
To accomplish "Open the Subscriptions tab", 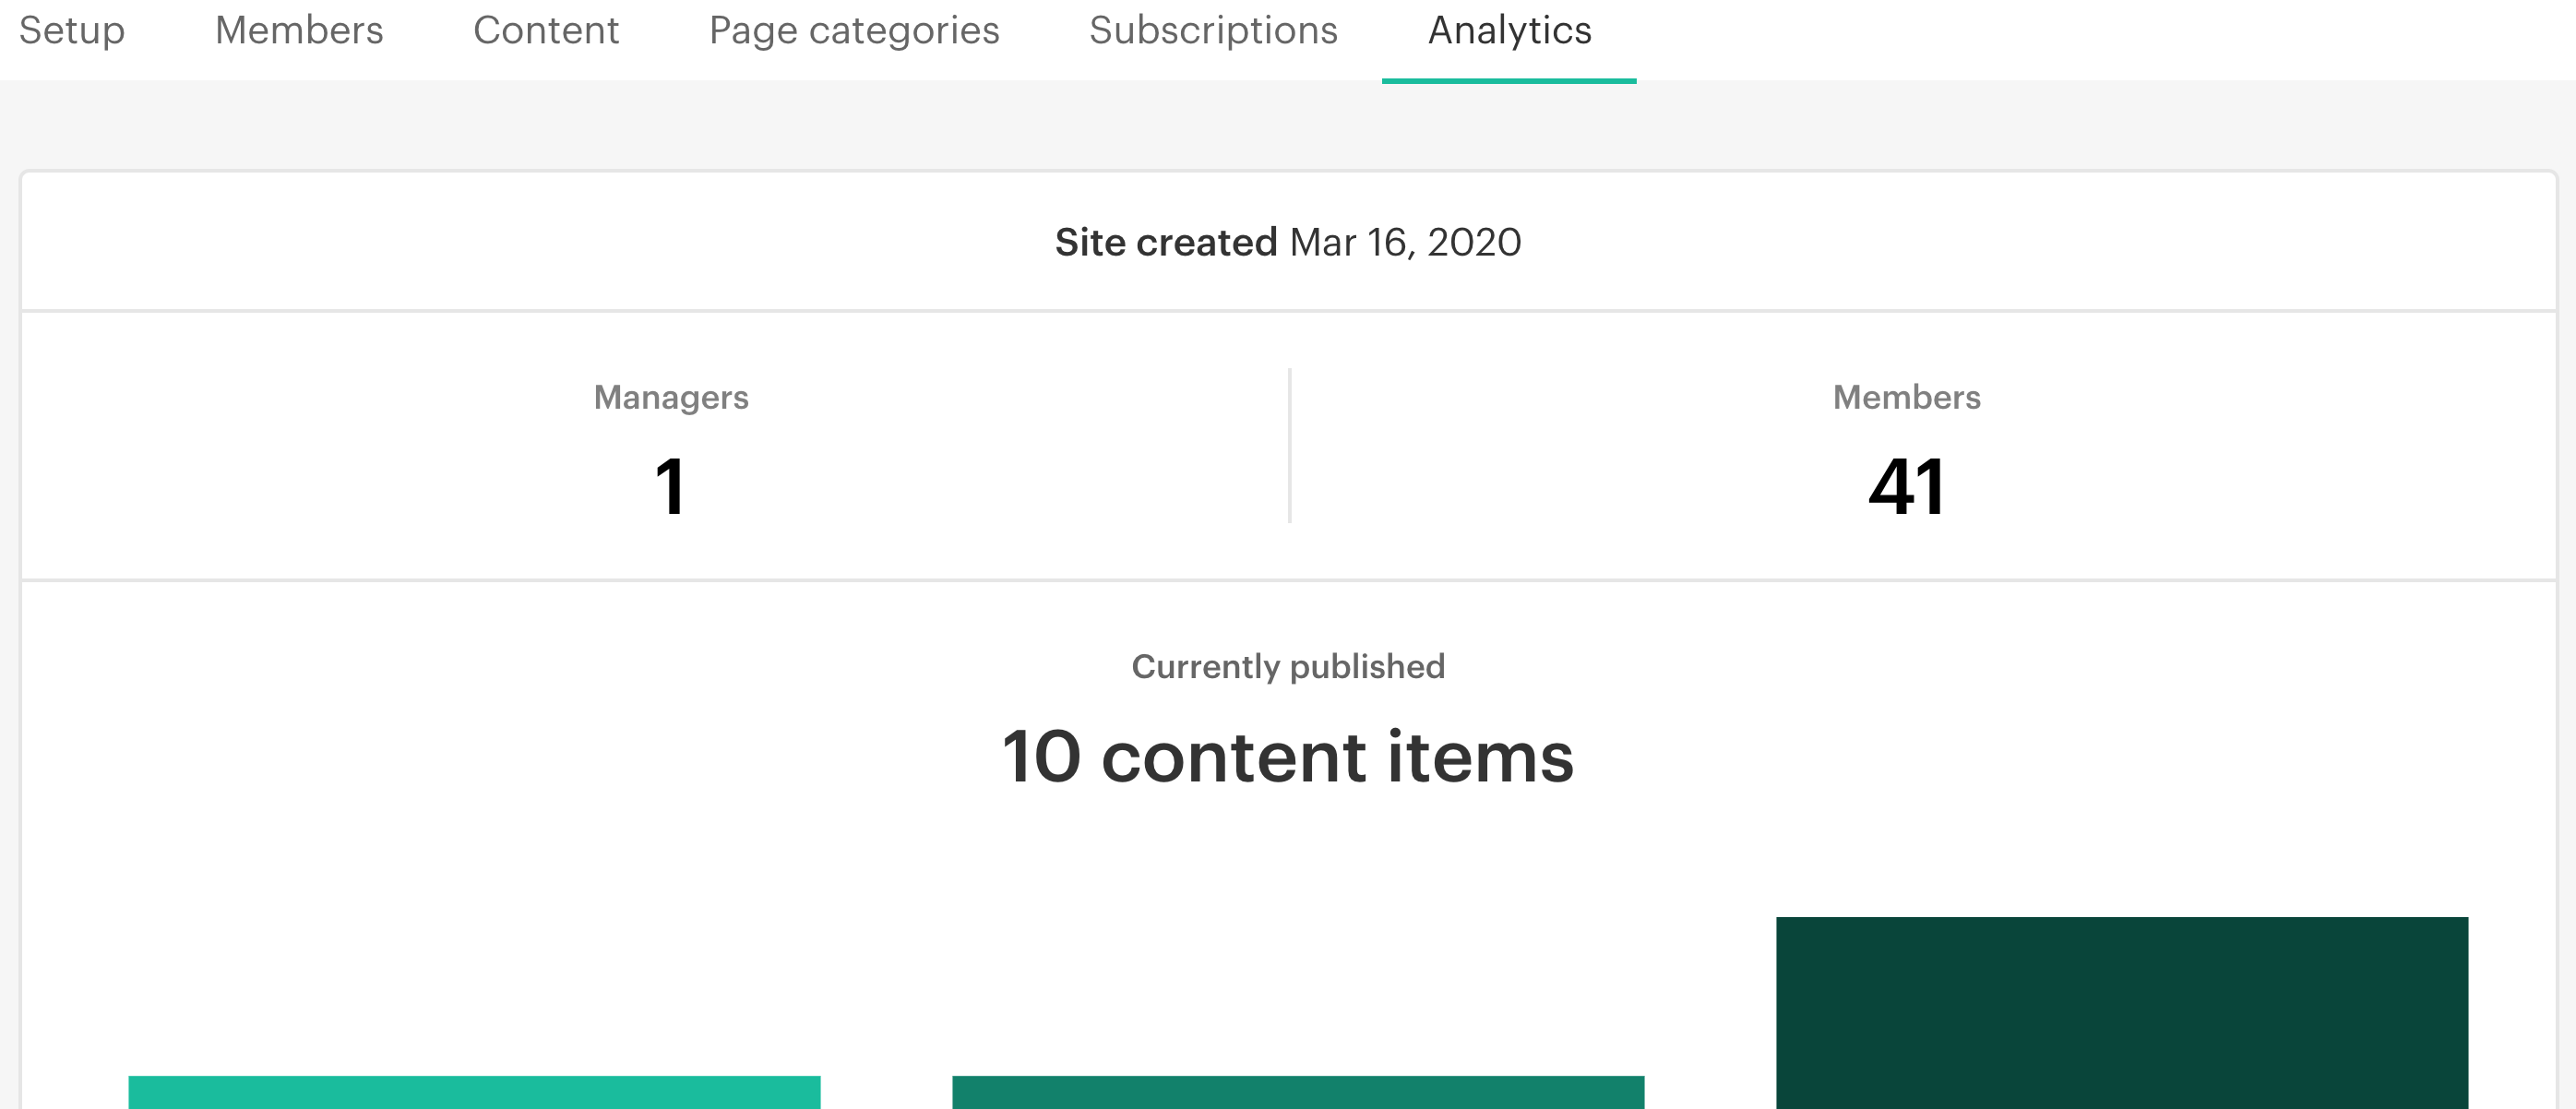I will coord(1213,31).
